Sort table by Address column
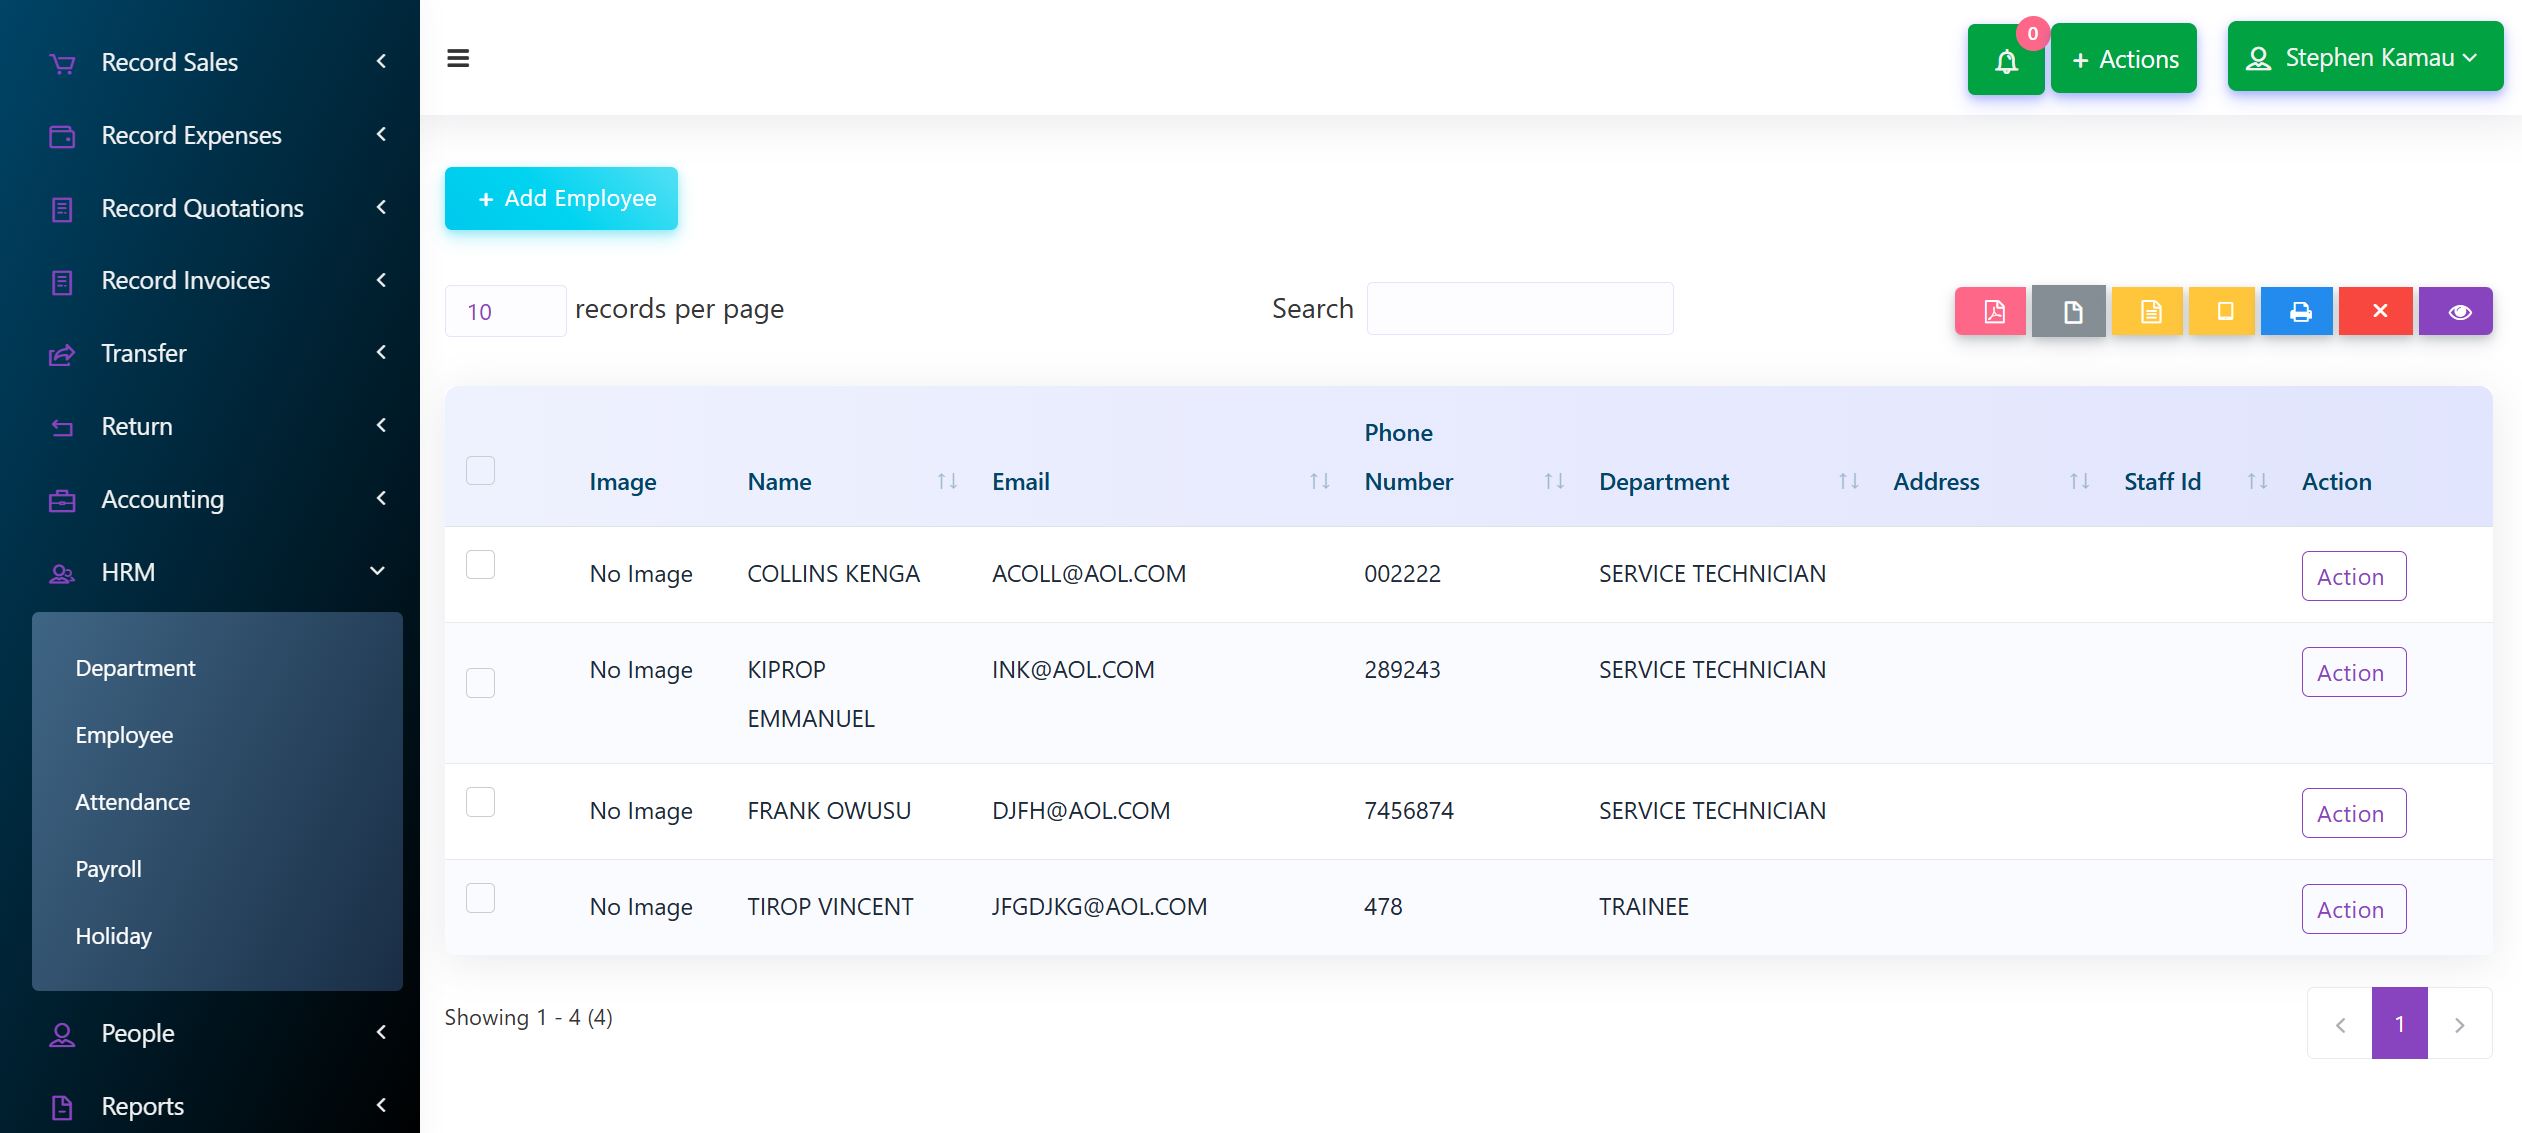 coord(2079,482)
